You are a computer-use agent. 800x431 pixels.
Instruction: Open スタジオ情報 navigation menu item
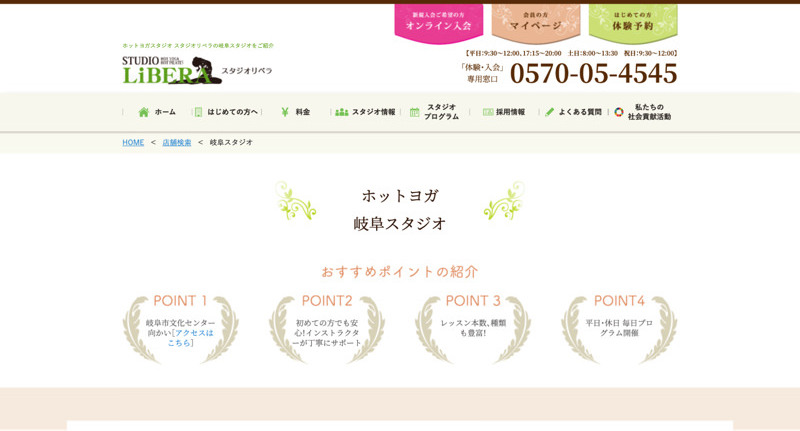pos(373,112)
